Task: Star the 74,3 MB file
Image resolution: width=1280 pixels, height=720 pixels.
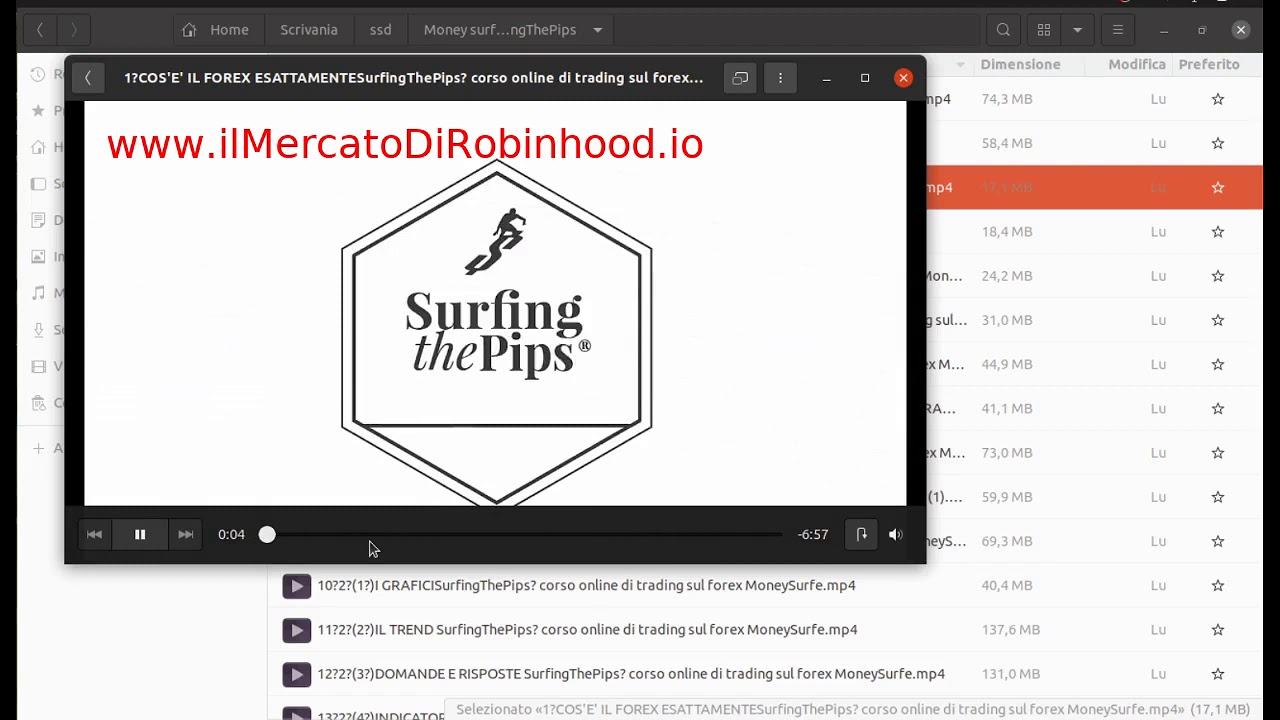Action: 1218,99
